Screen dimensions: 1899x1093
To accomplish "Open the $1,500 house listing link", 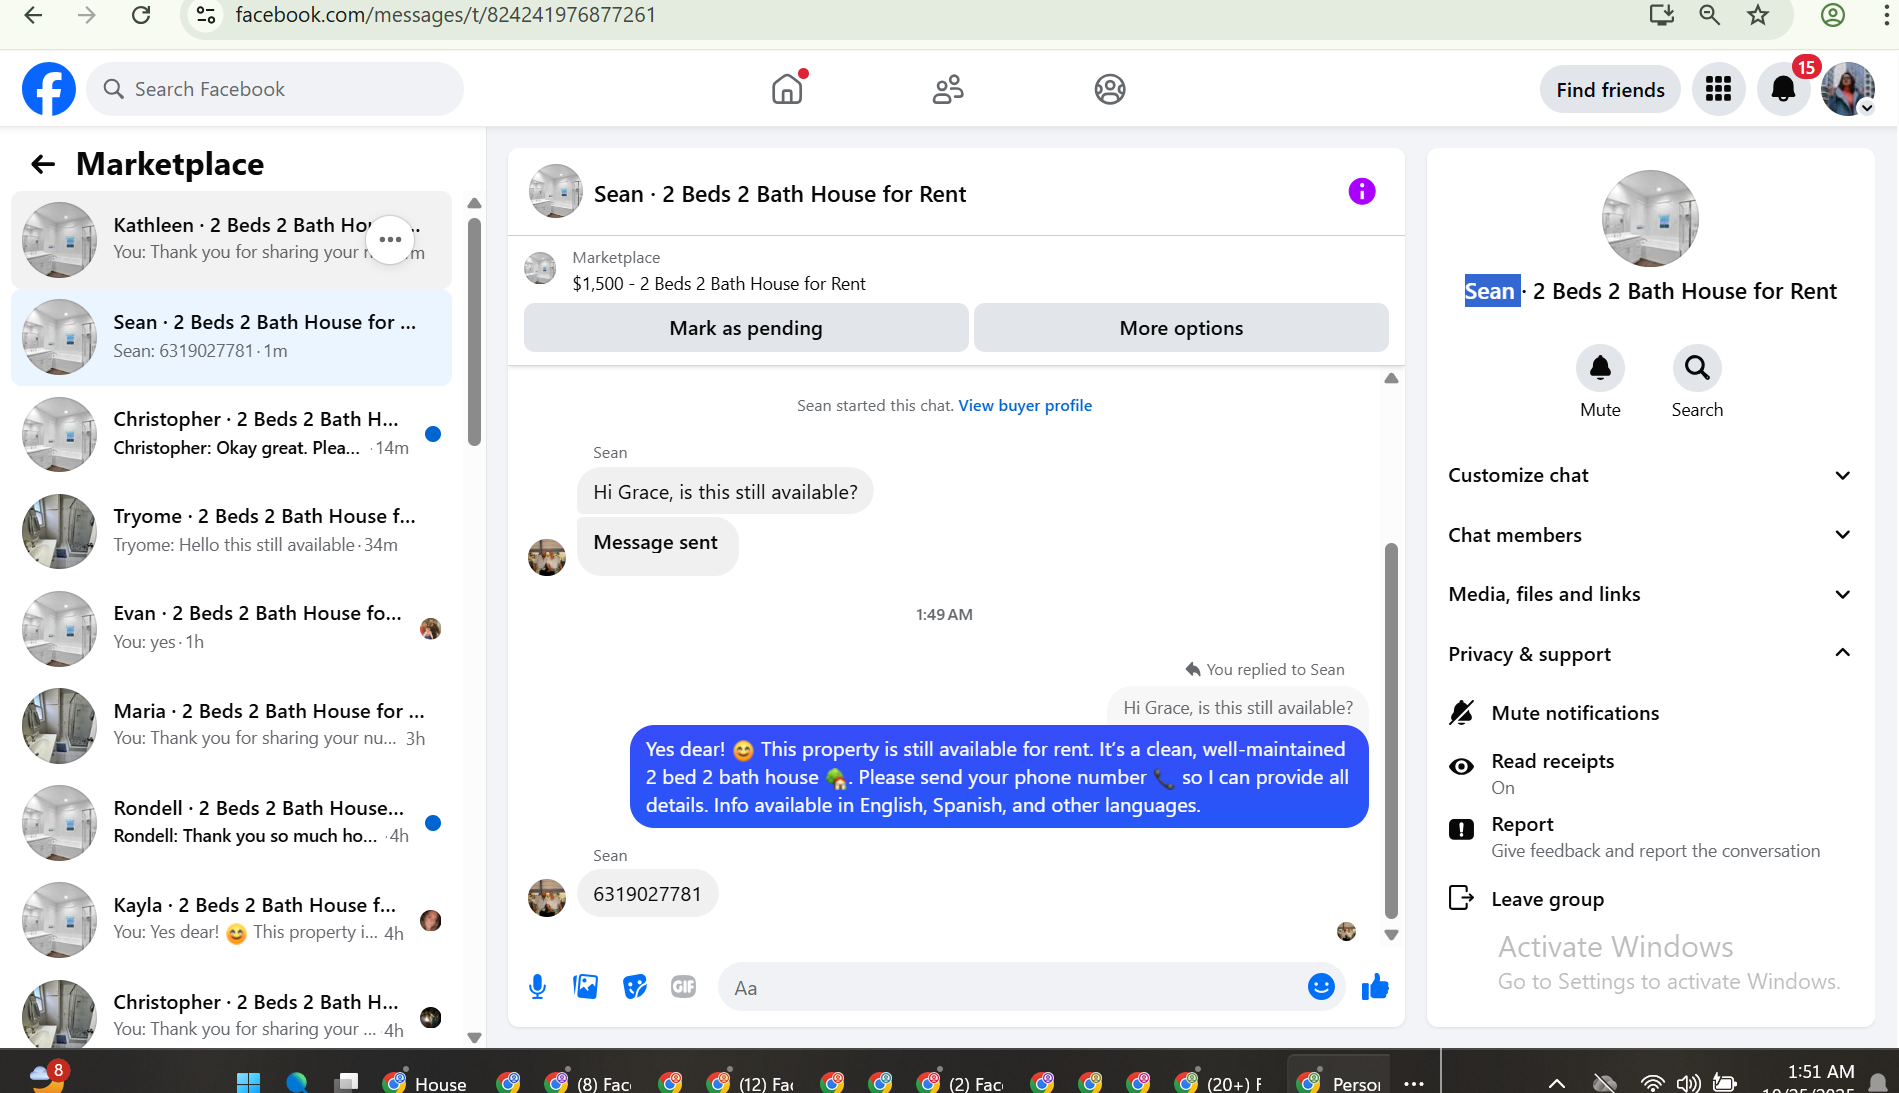I will 719,284.
